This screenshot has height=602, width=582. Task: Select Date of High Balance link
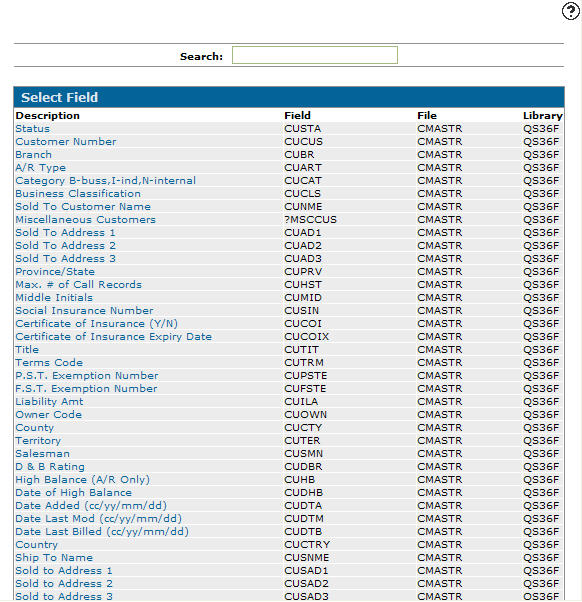73,493
